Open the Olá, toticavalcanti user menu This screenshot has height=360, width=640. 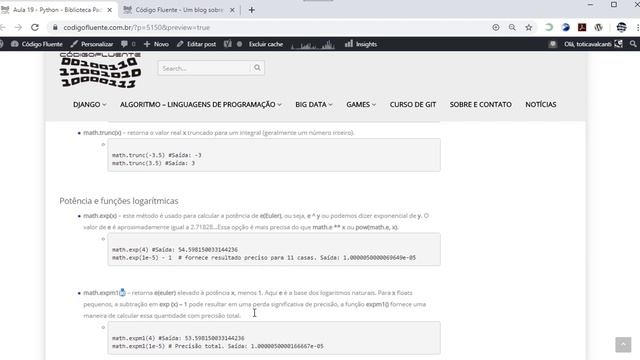coord(593,44)
